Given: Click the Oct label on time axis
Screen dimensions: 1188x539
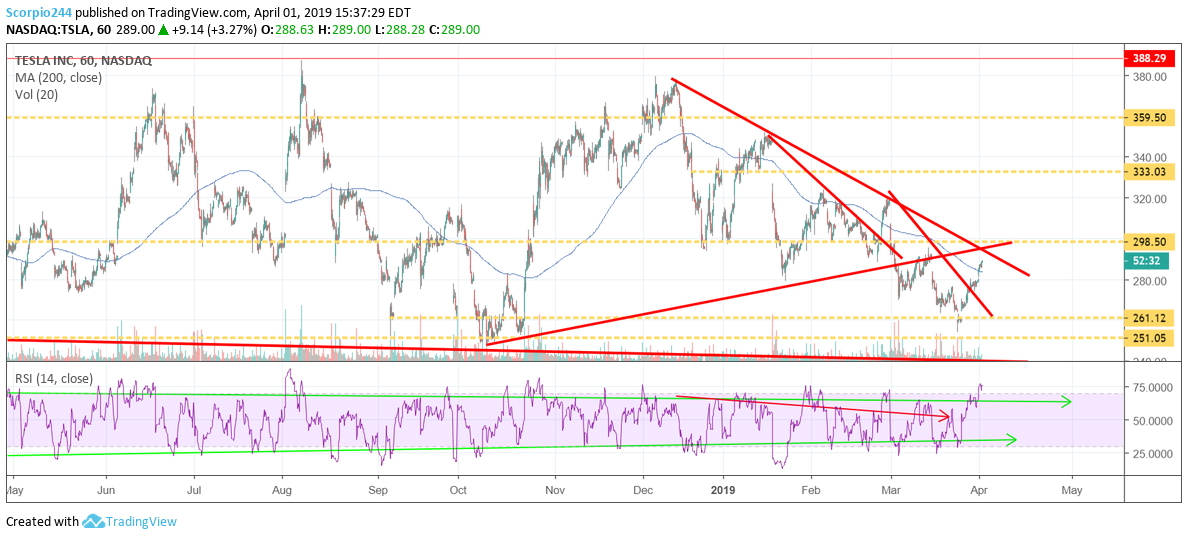Looking at the screenshot, I should 457,490.
